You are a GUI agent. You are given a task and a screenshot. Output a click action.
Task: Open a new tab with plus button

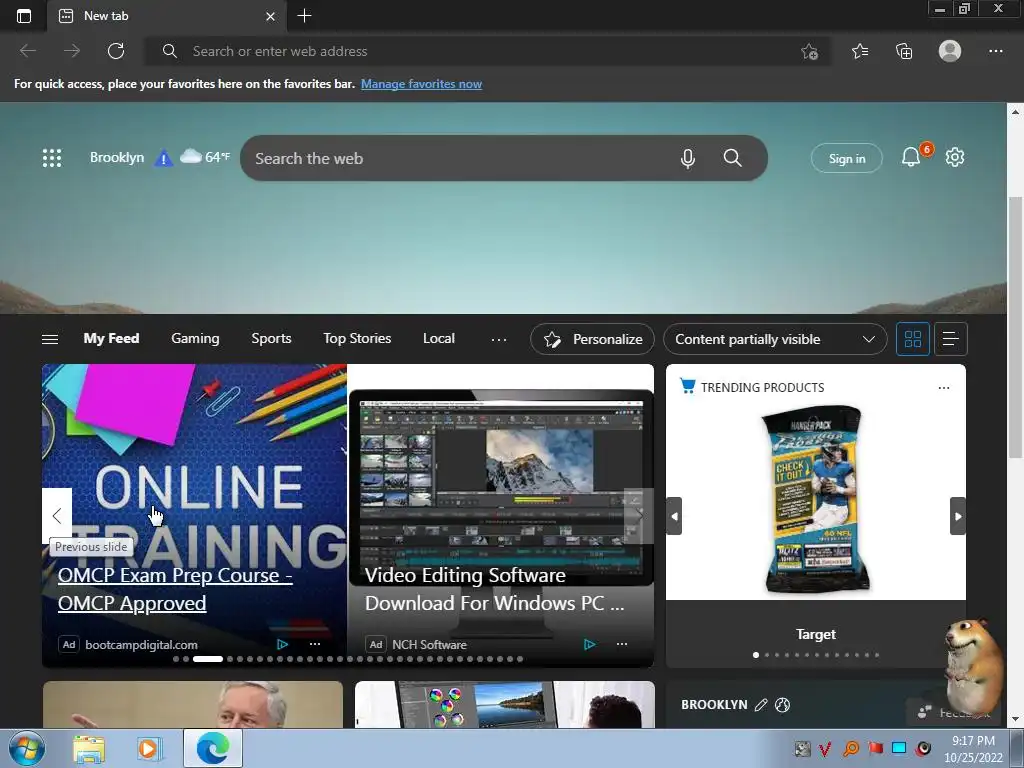click(x=304, y=16)
